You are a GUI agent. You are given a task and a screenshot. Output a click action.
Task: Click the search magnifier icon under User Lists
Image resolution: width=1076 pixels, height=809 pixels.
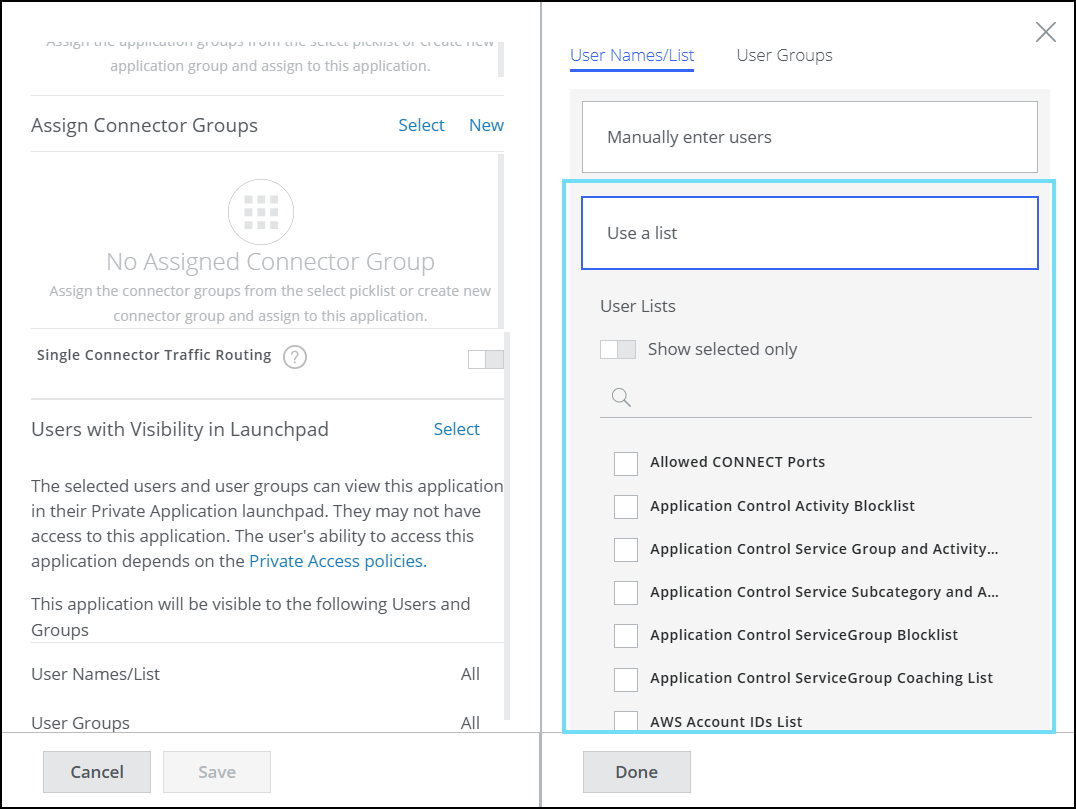point(621,398)
